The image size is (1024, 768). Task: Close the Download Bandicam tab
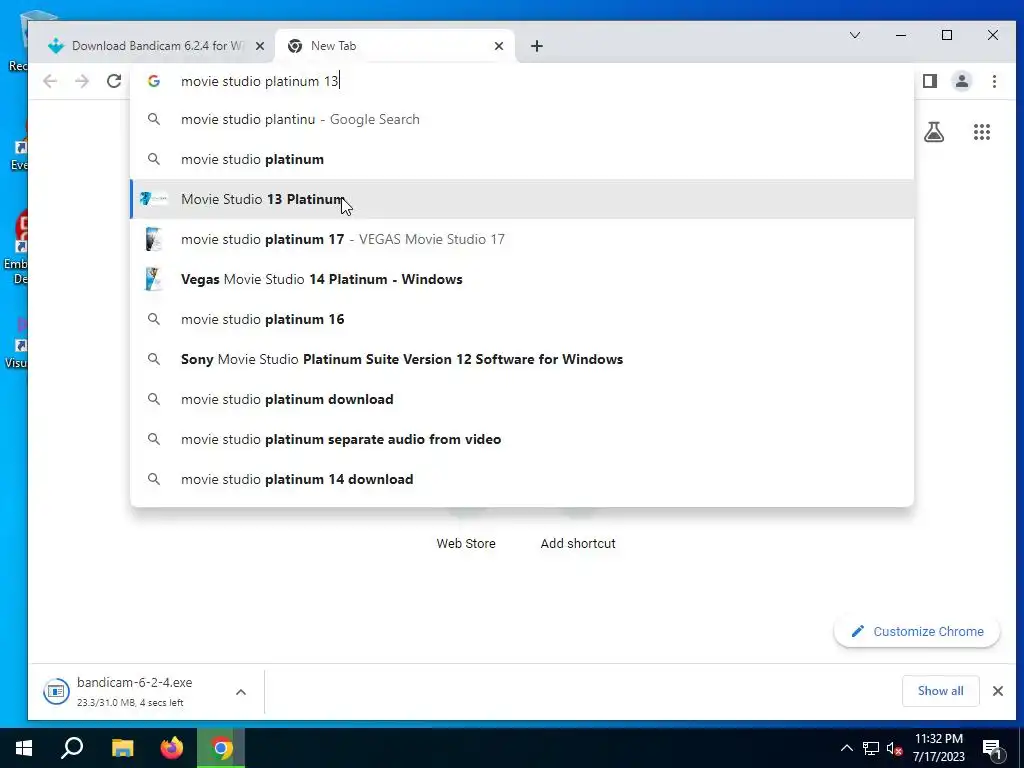click(260, 46)
